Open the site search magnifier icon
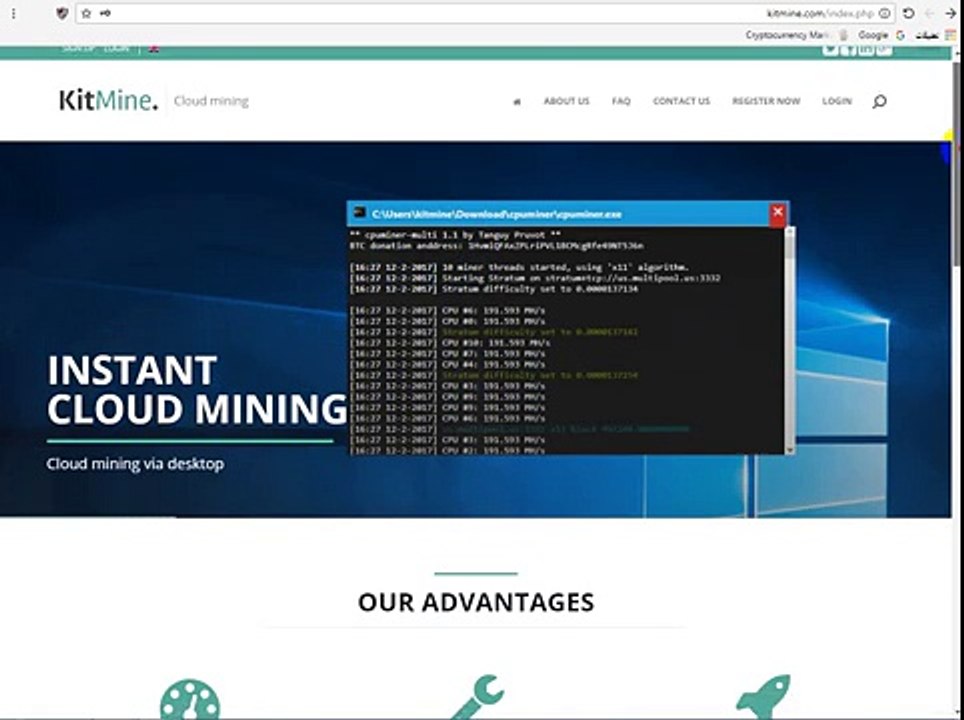Screen dimensions: 964x720 point(879,101)
